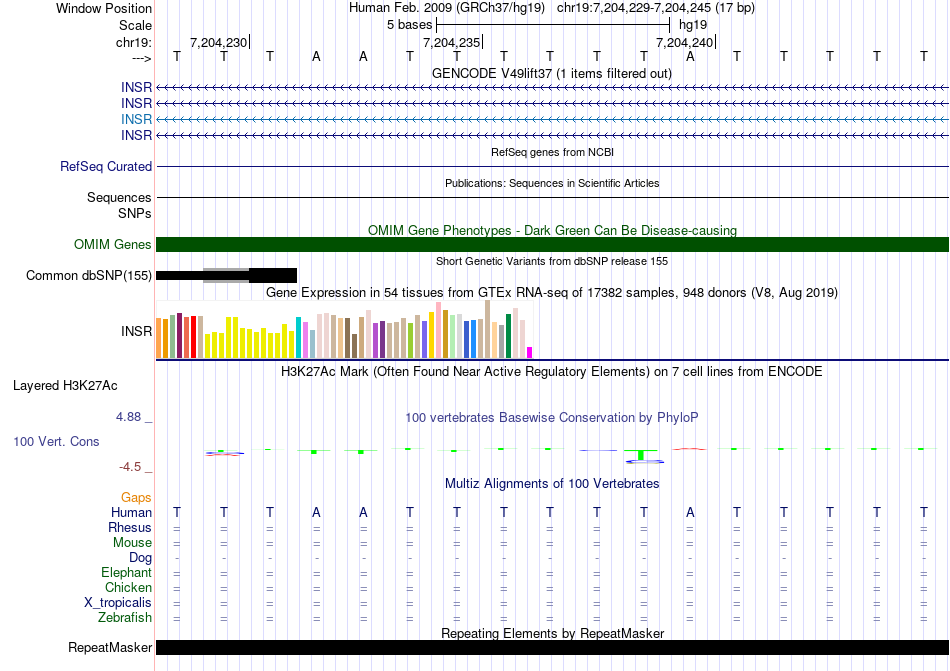Select the Zebrafish species label

click(x=125, y=618)
